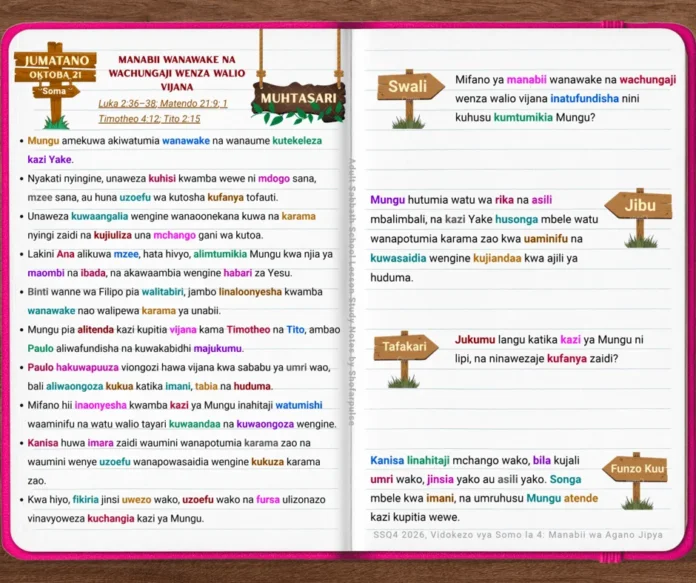This screenshot has width=696, height=583.
Task: Click the words Paulo hakuwapuuza
Action: (x=73, y=367)
